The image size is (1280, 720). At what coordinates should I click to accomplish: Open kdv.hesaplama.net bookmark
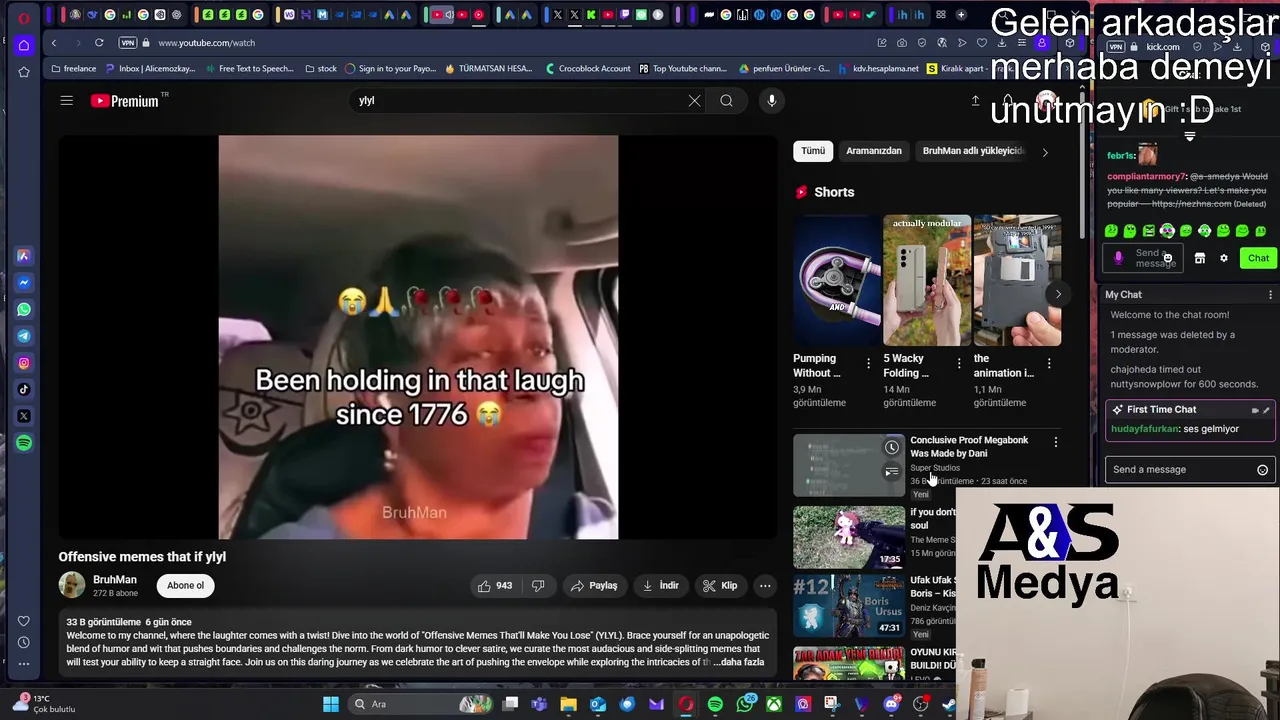pos(879,69)
